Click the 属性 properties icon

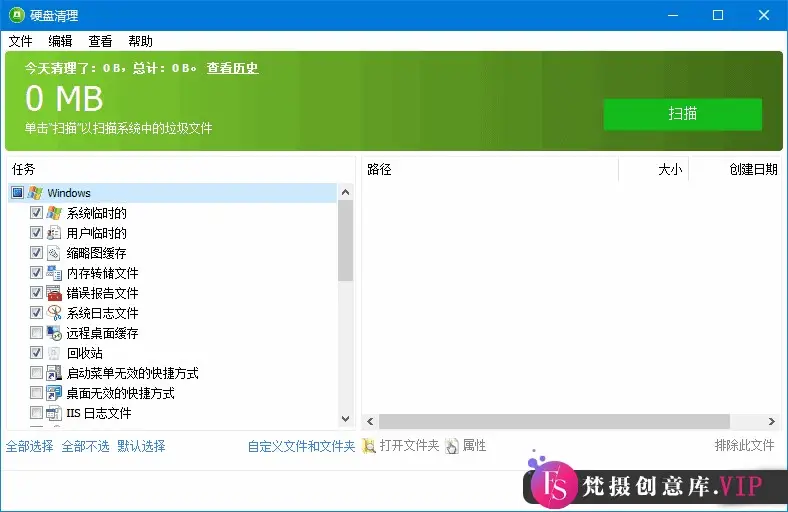click(x=452, y=446)
